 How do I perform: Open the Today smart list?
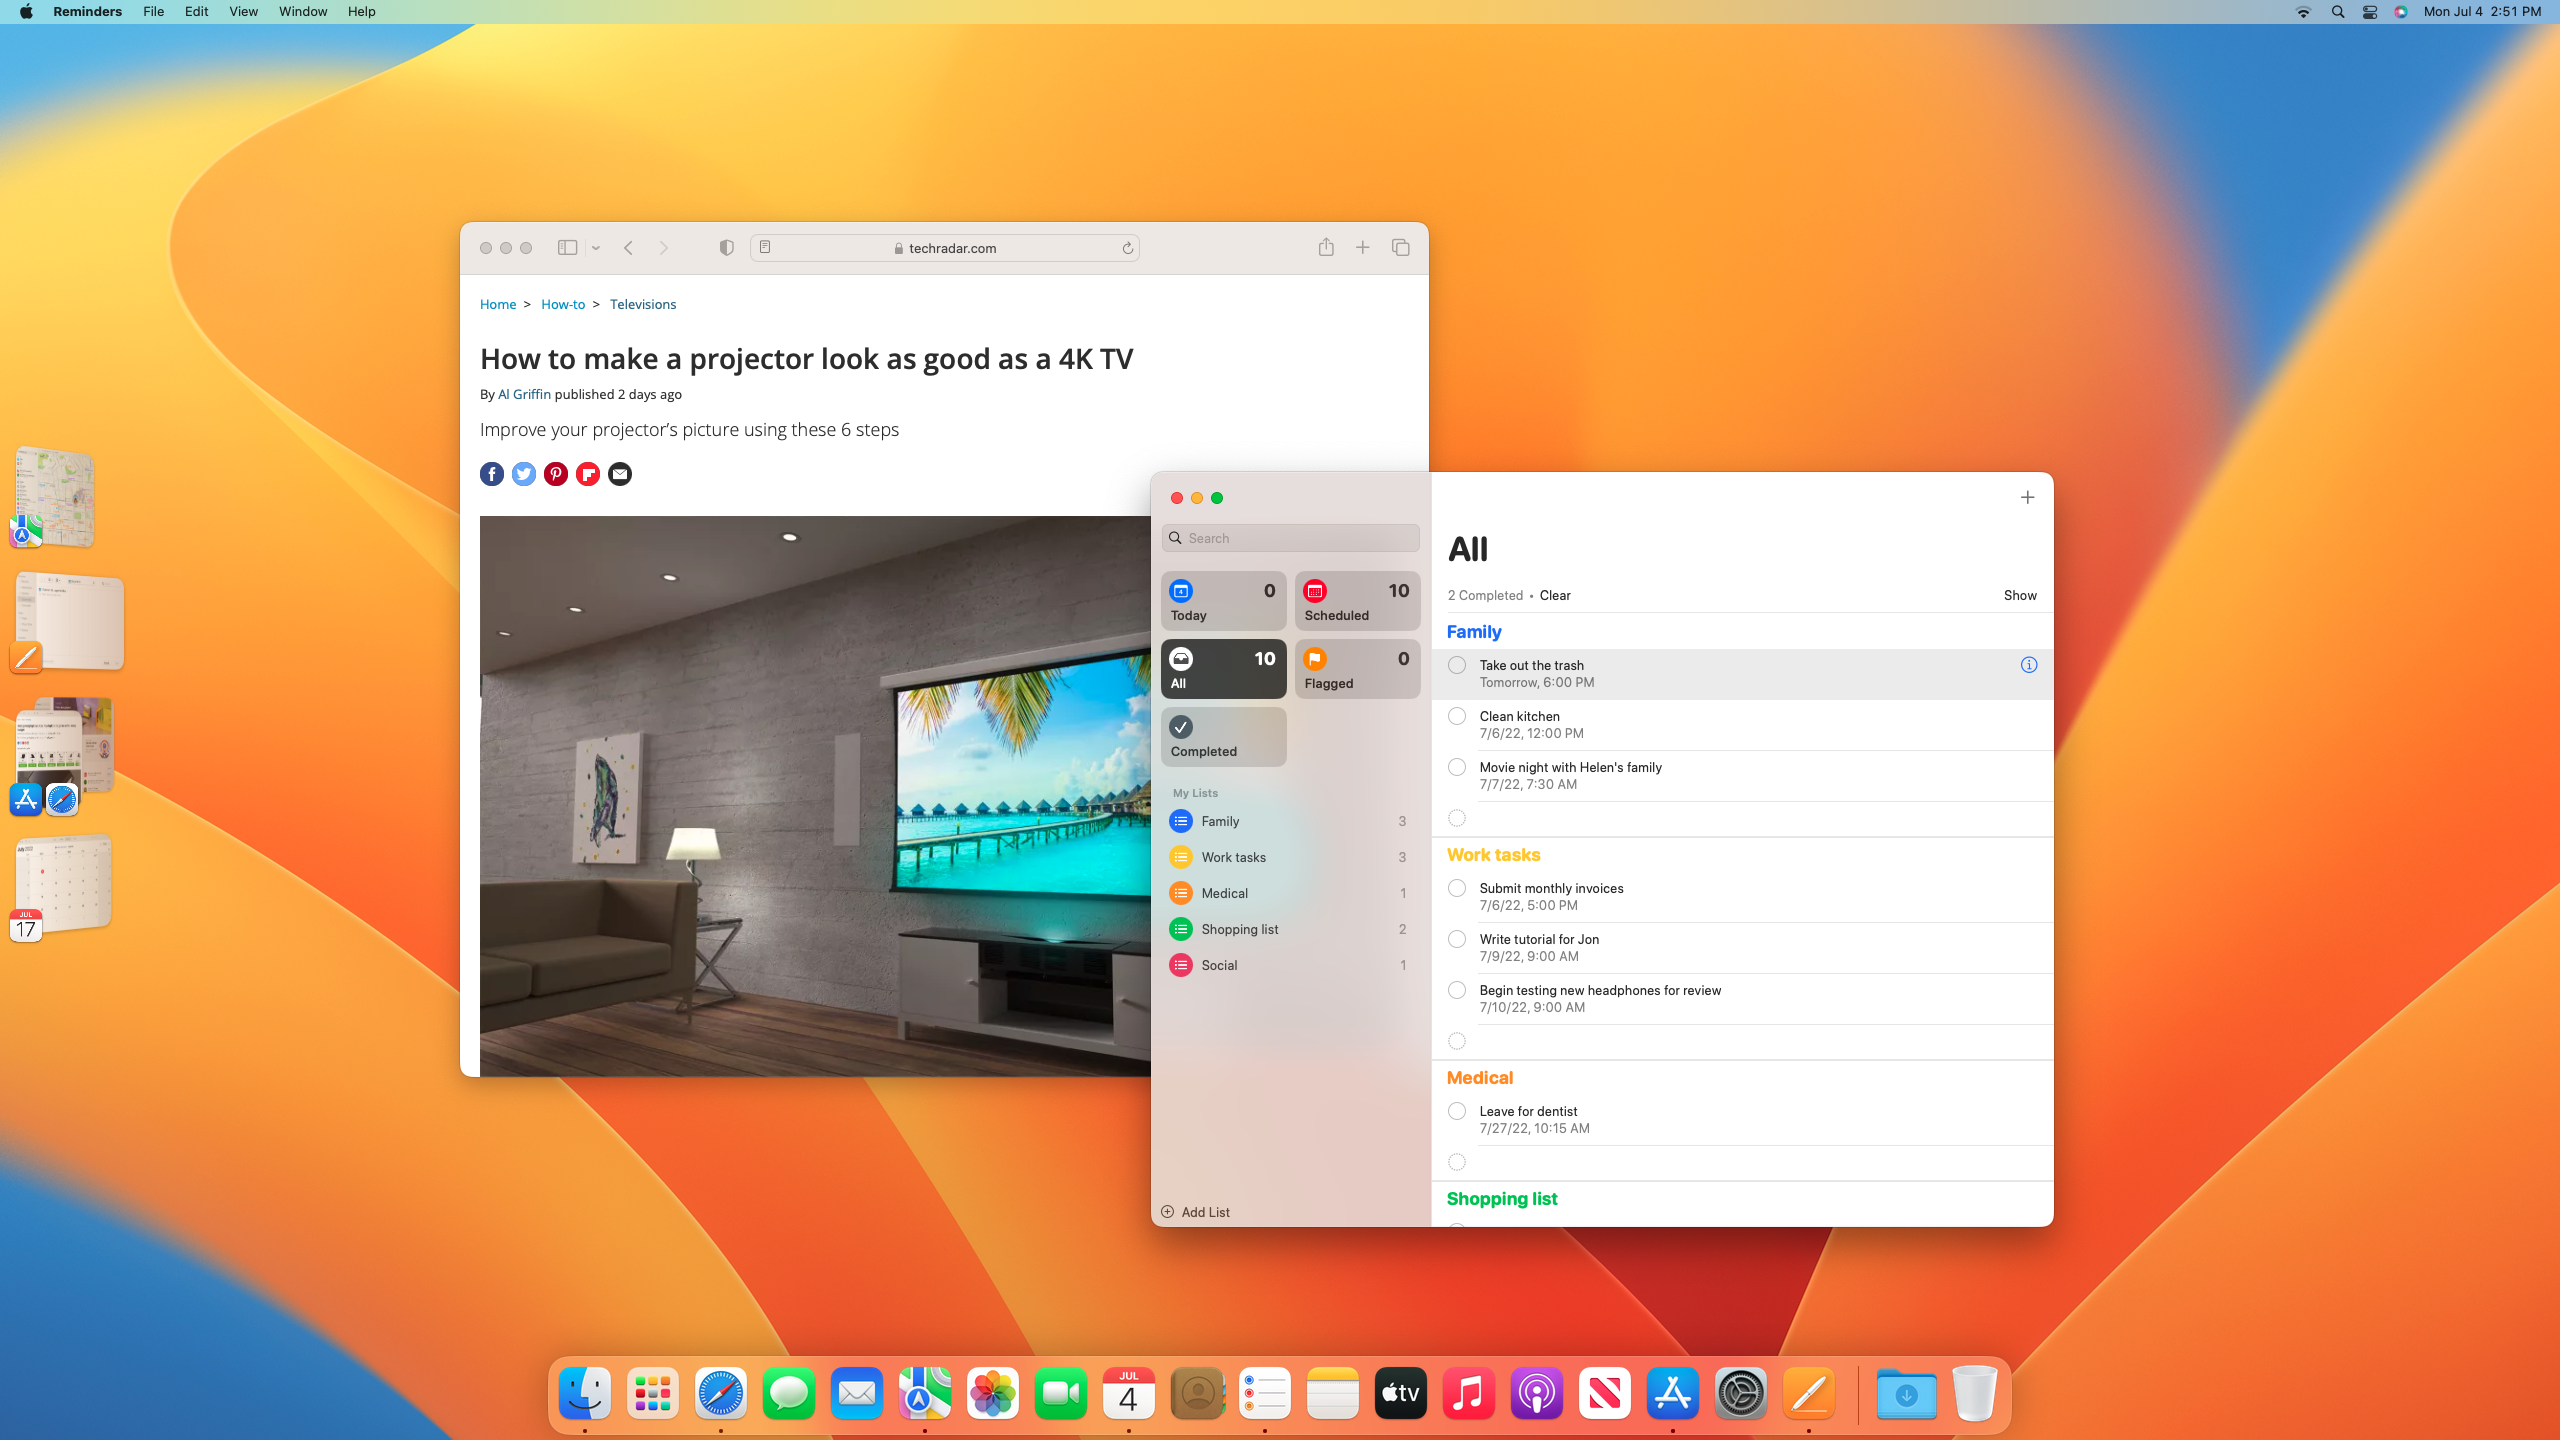(1224, 601)
